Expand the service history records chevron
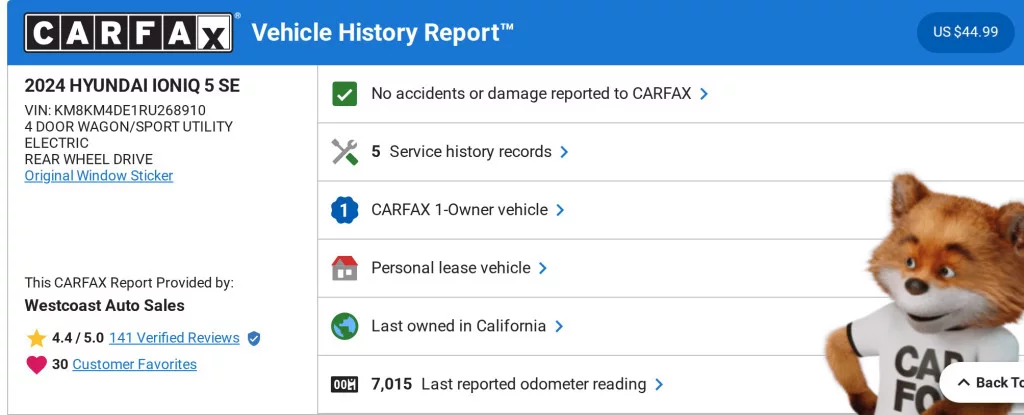Viewport: 1024px width, 415px height. [x=564, y=152]
